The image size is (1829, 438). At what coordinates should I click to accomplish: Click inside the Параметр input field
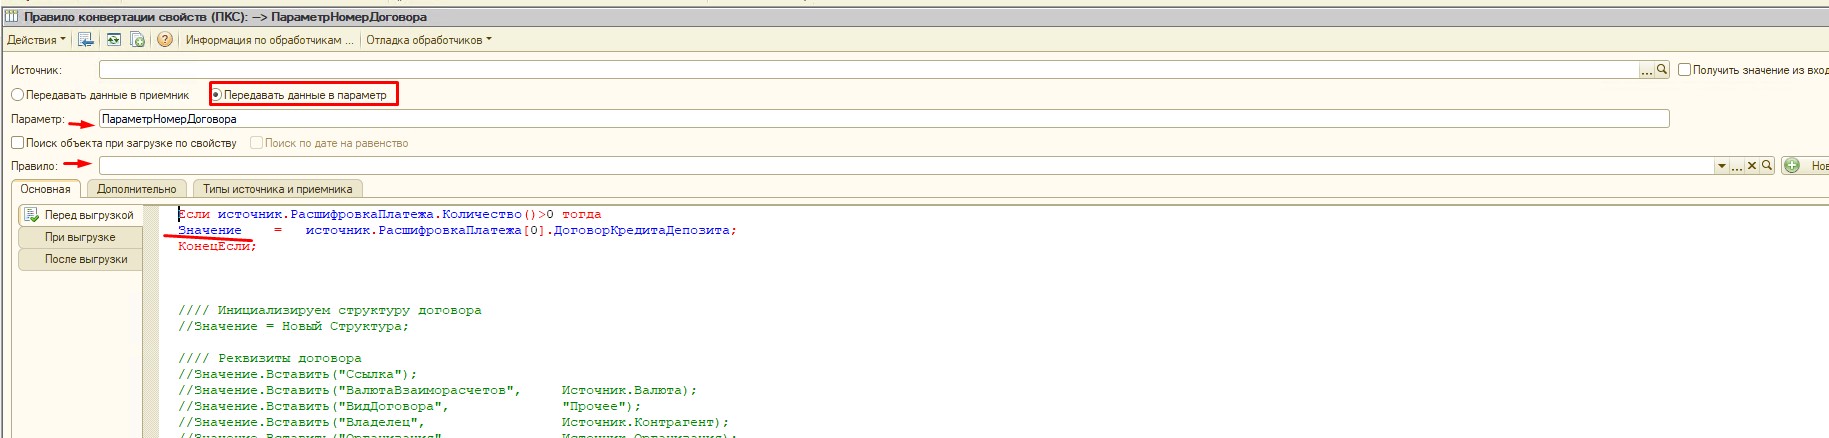pyautogui.click(x=880, y=119)
